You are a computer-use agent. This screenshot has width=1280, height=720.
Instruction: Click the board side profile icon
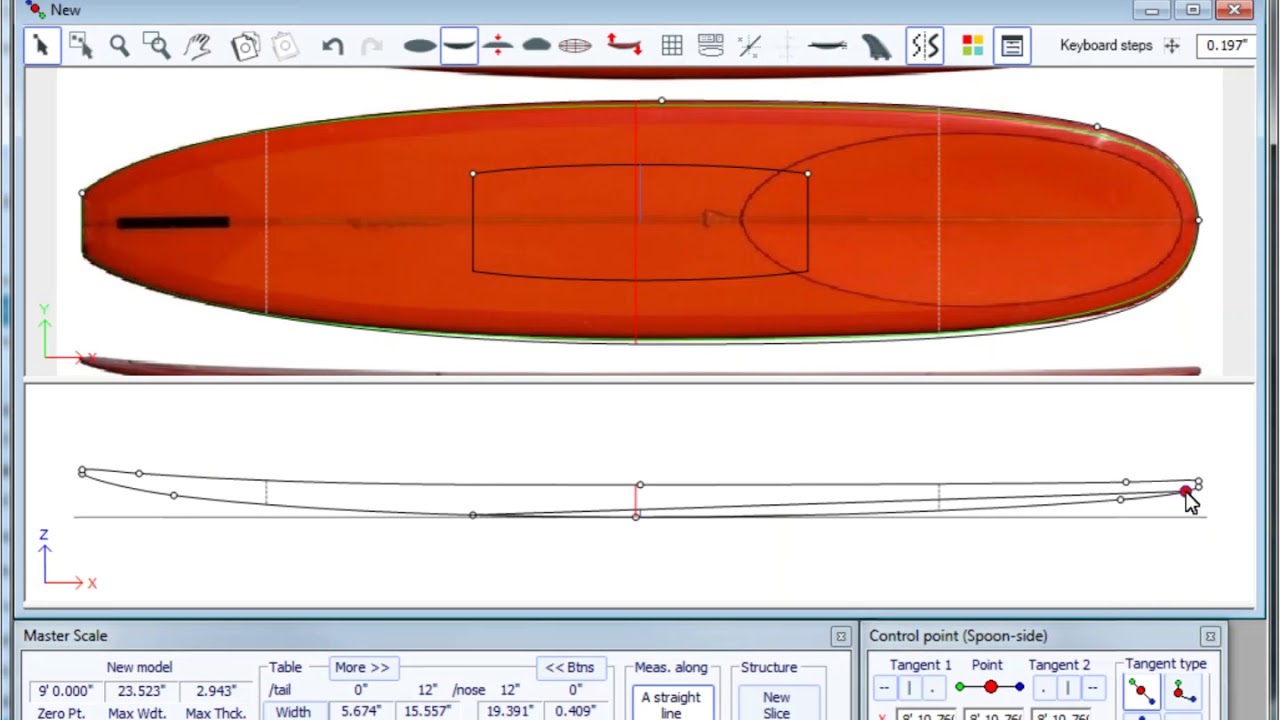(x=827, y=46)
